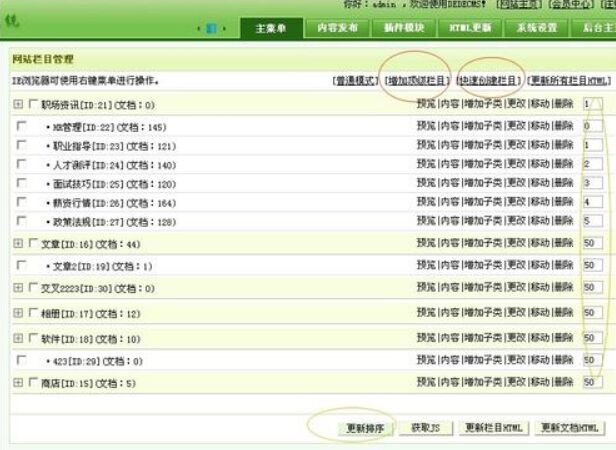Select the checkbox for 文章2[ID:19]

point(21,265)
